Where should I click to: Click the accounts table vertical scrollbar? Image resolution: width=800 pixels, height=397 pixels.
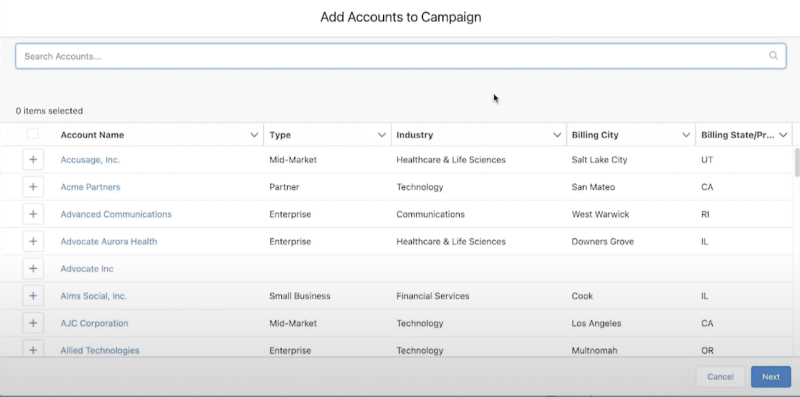(x=796, y=163)
